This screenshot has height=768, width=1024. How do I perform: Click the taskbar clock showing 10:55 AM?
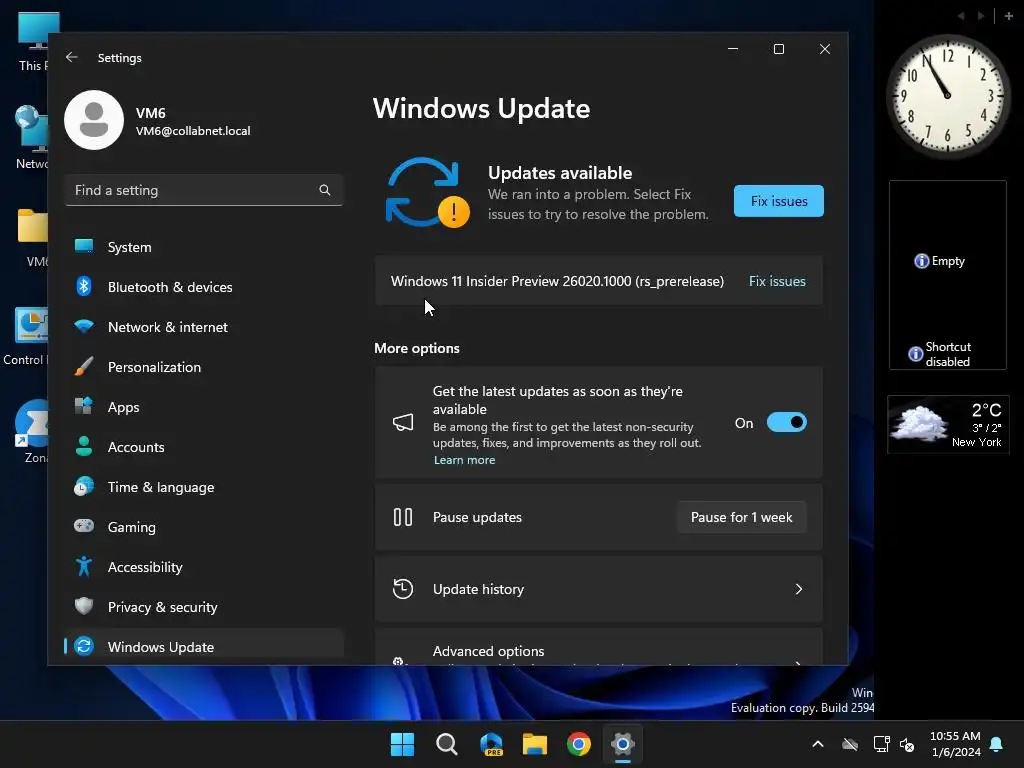point(955,744)
